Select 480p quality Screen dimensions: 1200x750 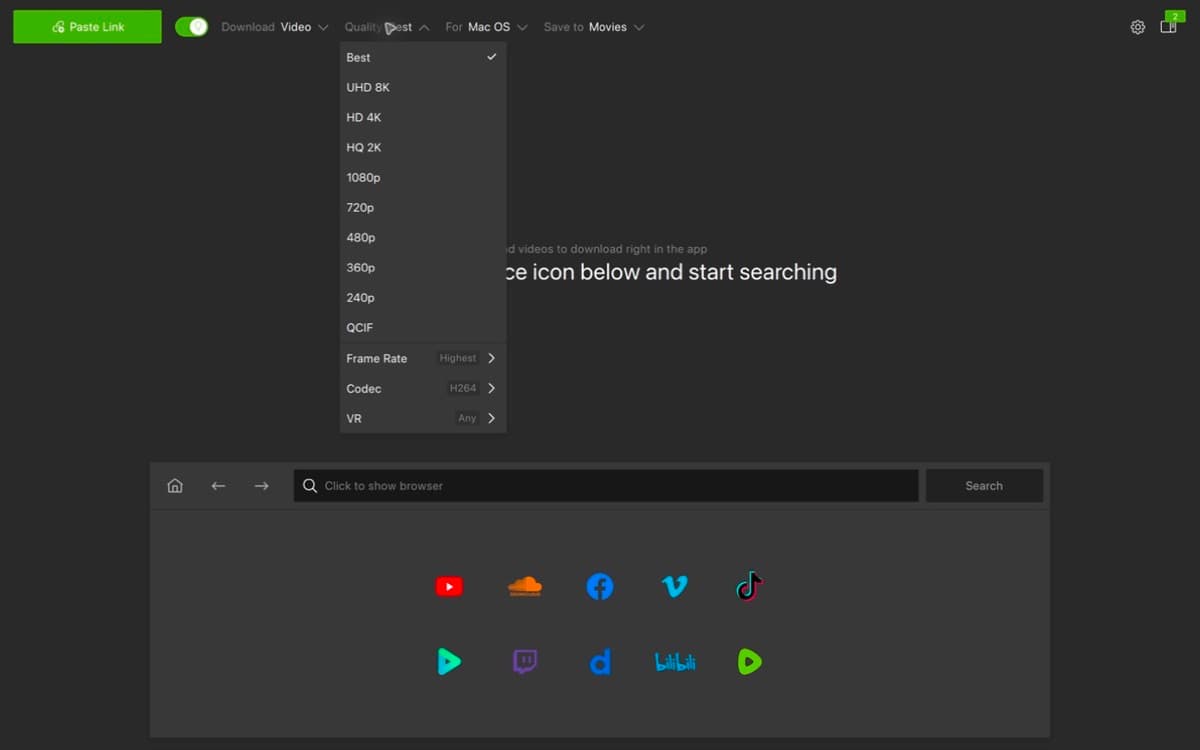click(423, 237)
